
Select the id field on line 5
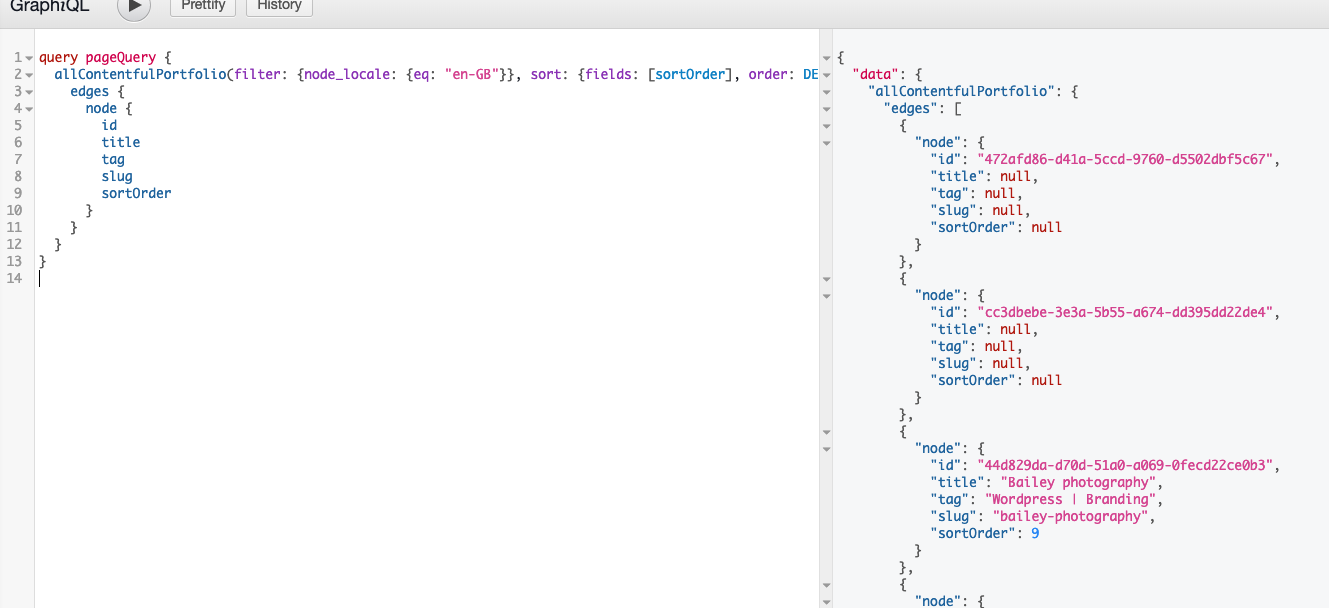[109, 125]
